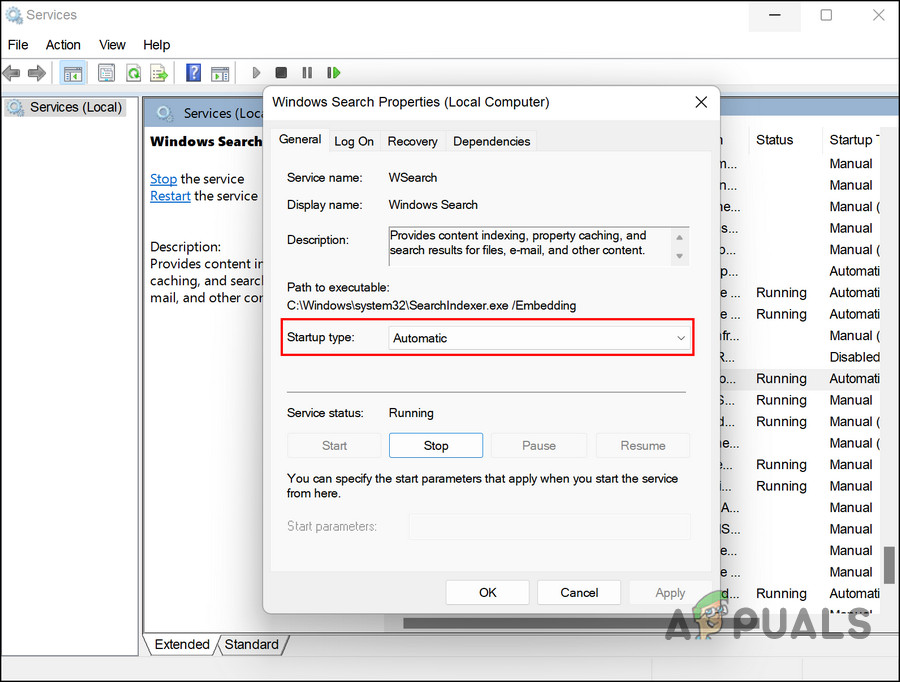Click the Start parameters input field
The image size is (900, 682).
tap(549, 526)
